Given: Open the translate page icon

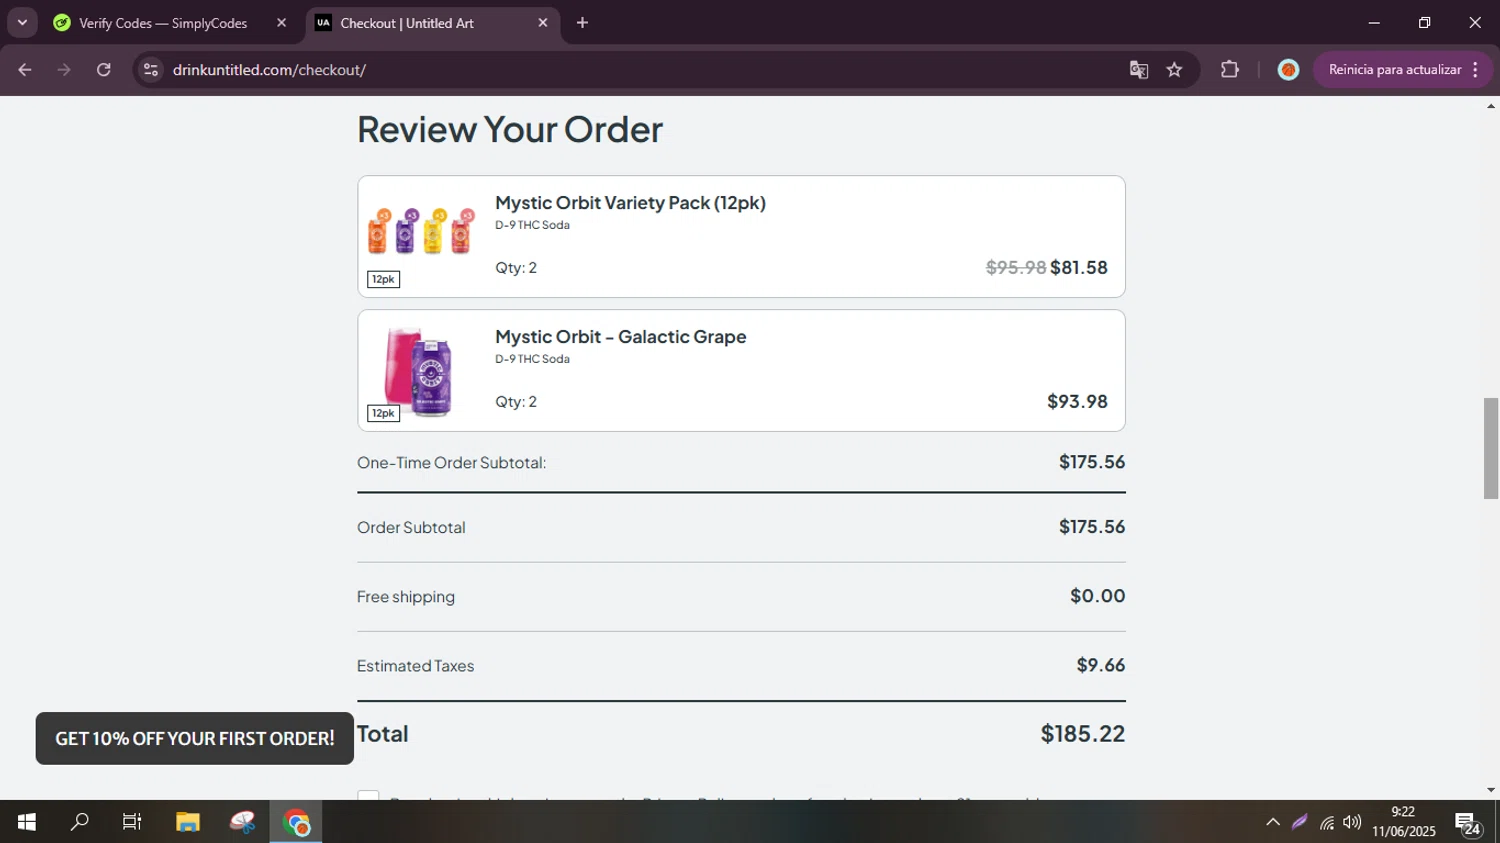Looking at the screenshot, I should pos(1138,70).
